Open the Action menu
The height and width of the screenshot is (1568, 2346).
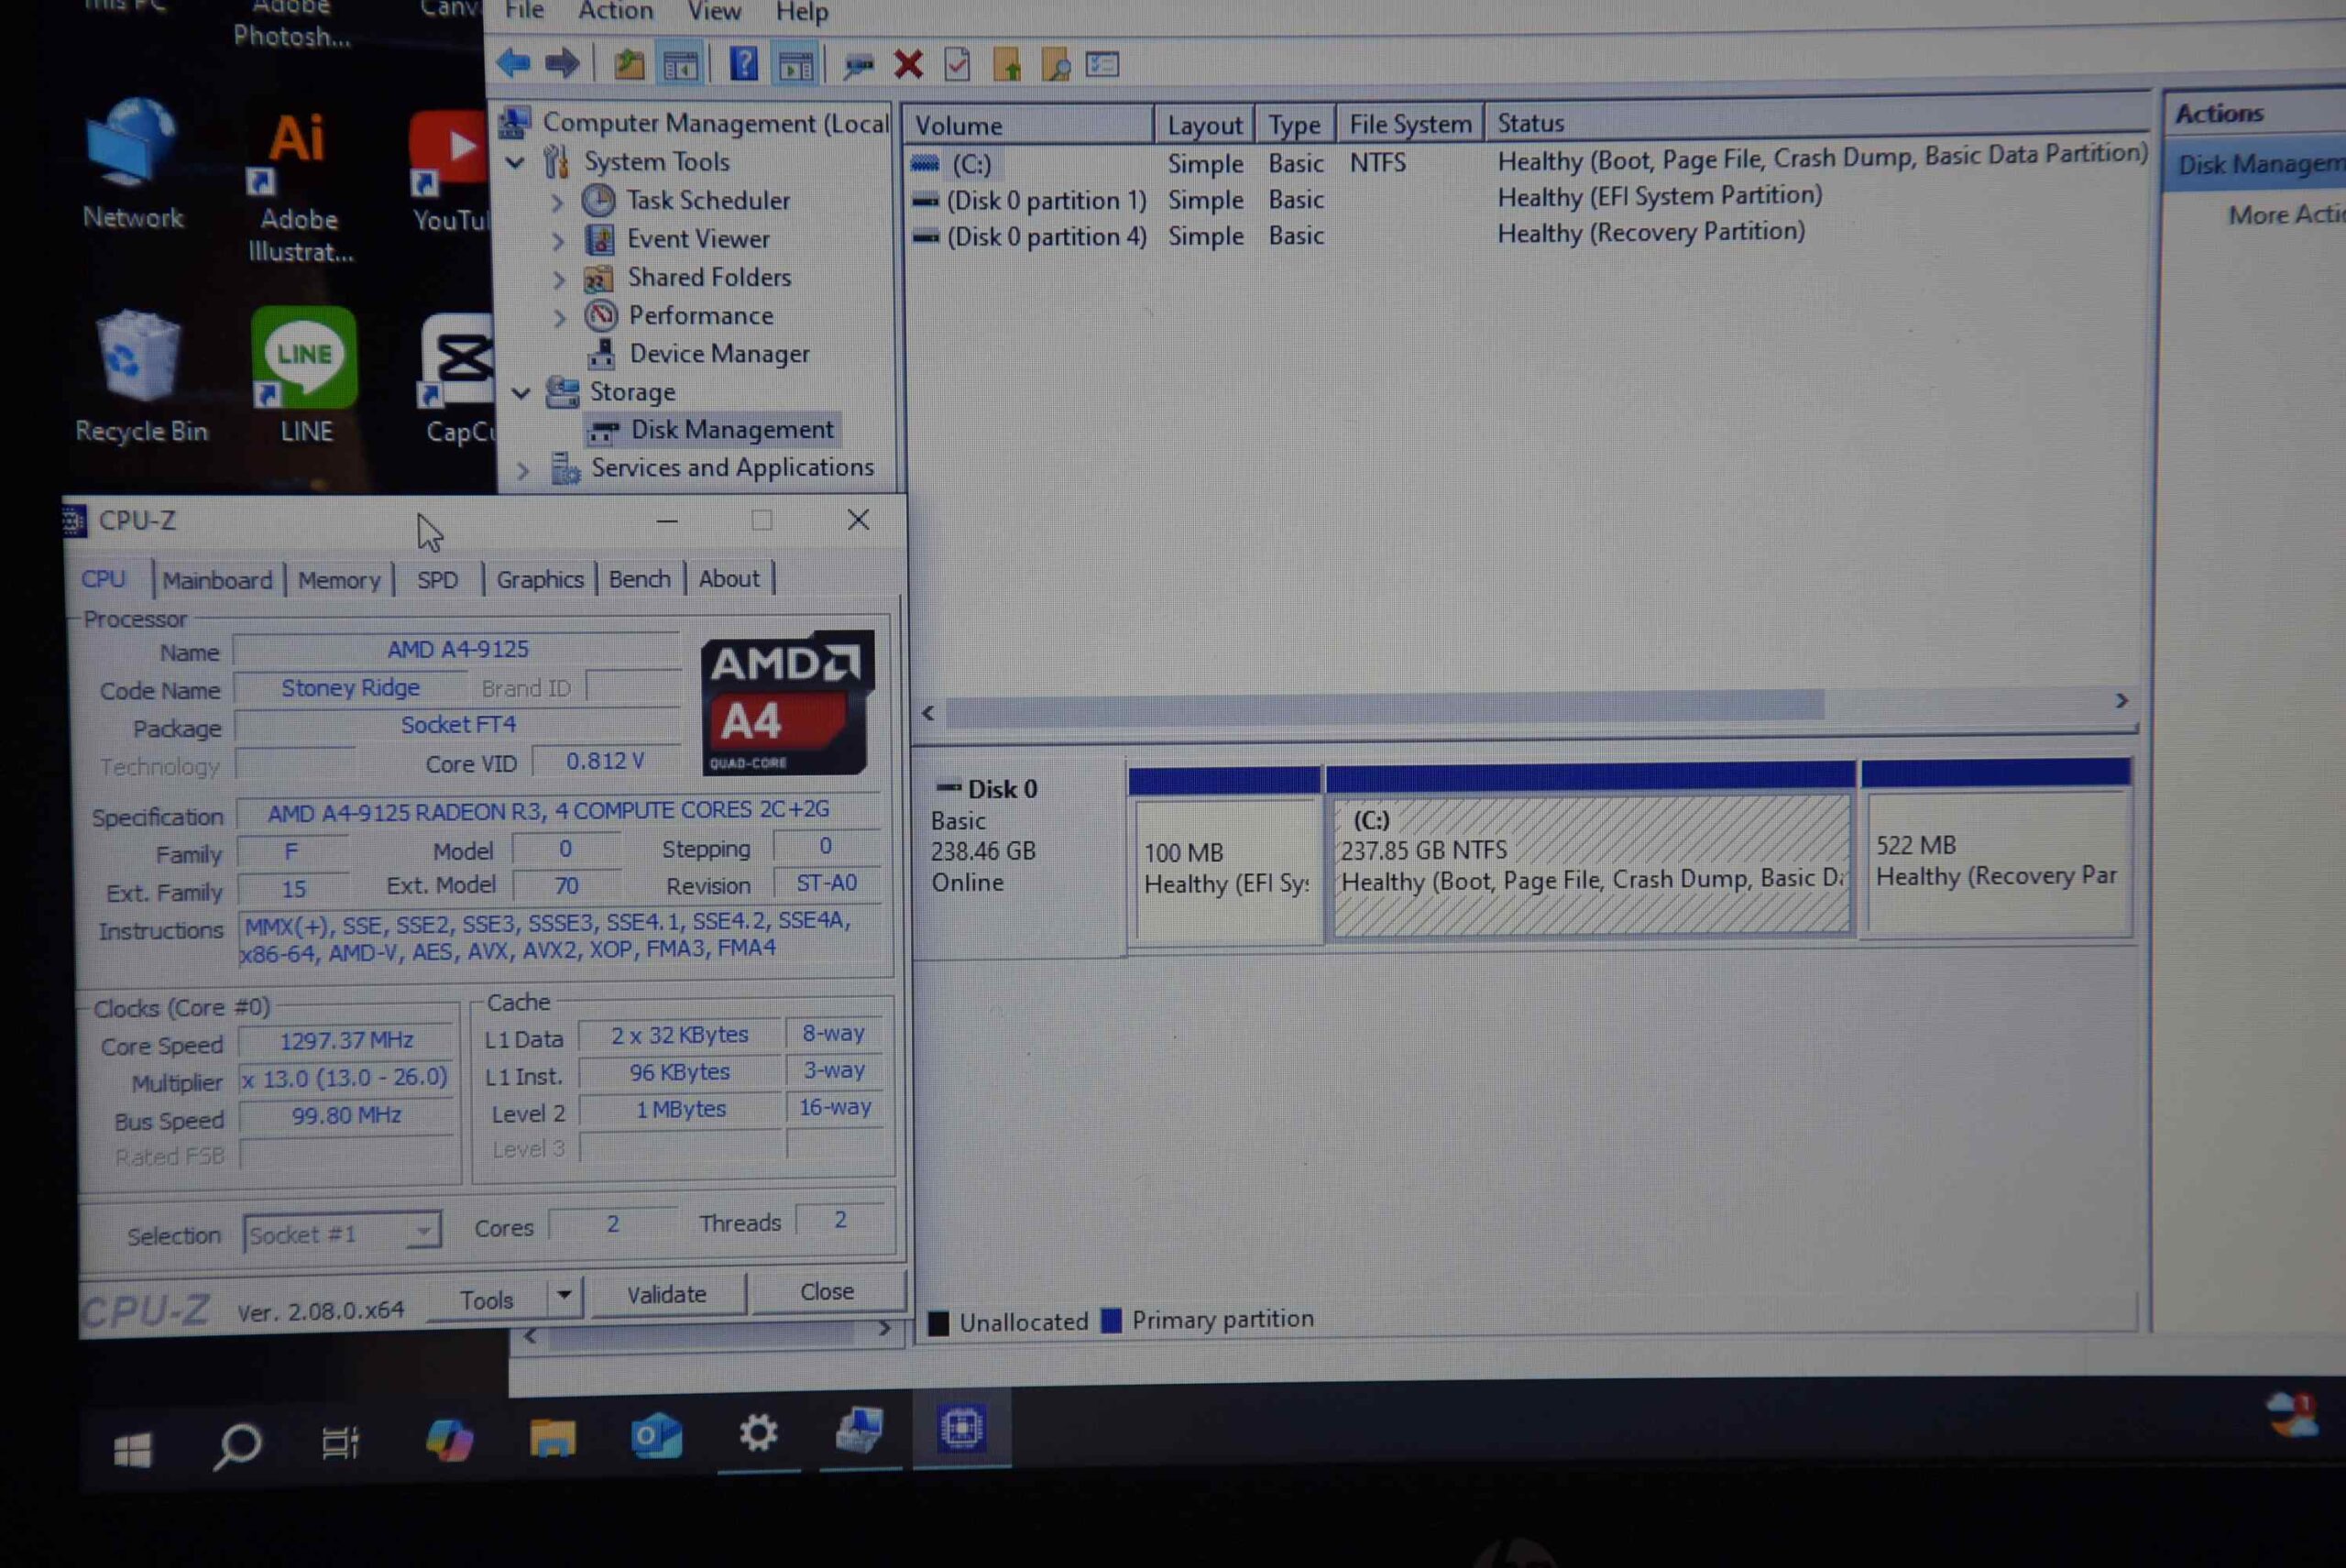coord(615,12)
